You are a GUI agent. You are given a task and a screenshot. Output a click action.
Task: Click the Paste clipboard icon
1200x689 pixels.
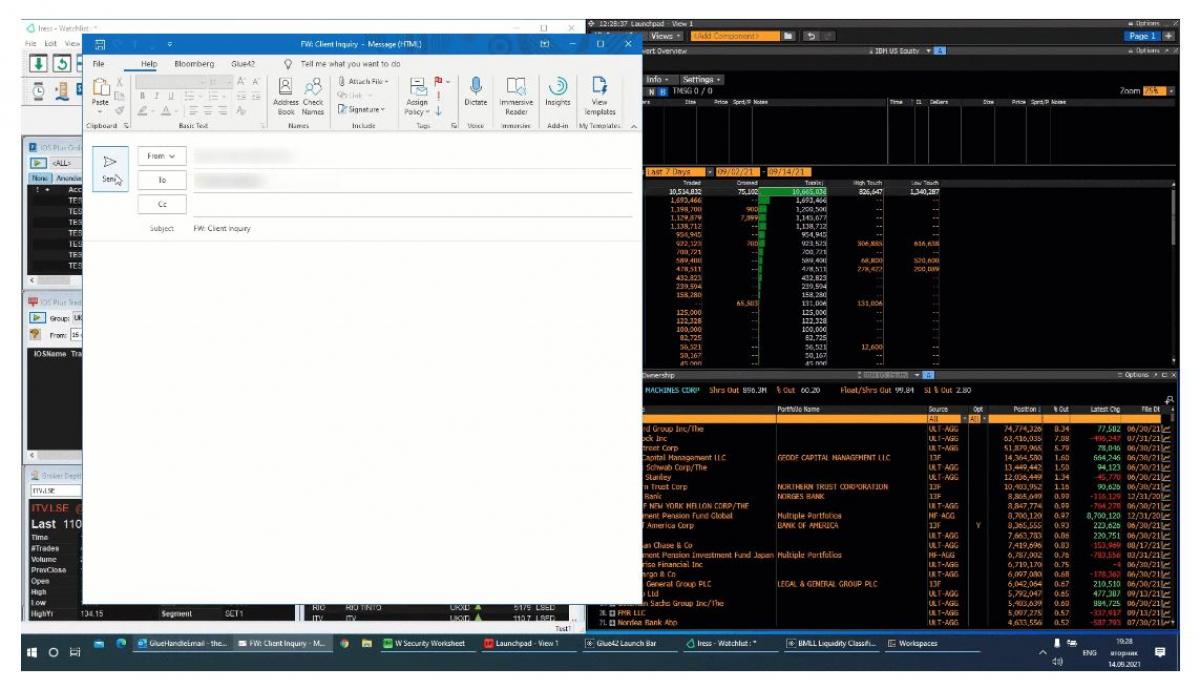tap(100, 90)
